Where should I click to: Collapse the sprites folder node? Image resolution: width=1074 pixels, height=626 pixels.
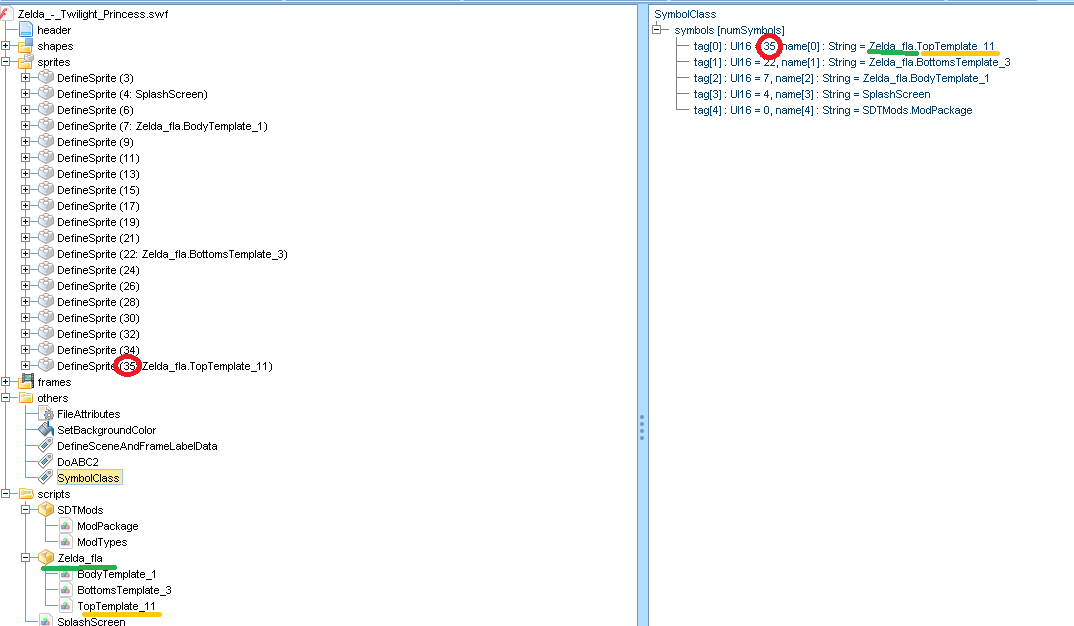pos(6,62)
